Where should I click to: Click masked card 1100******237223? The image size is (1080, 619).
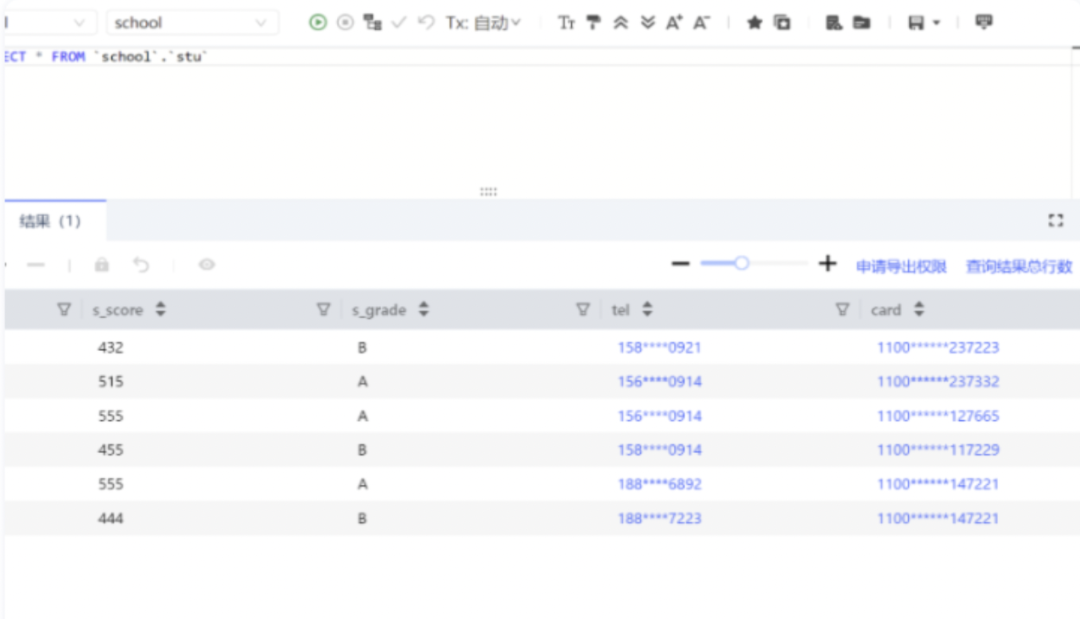pos(937,348)
